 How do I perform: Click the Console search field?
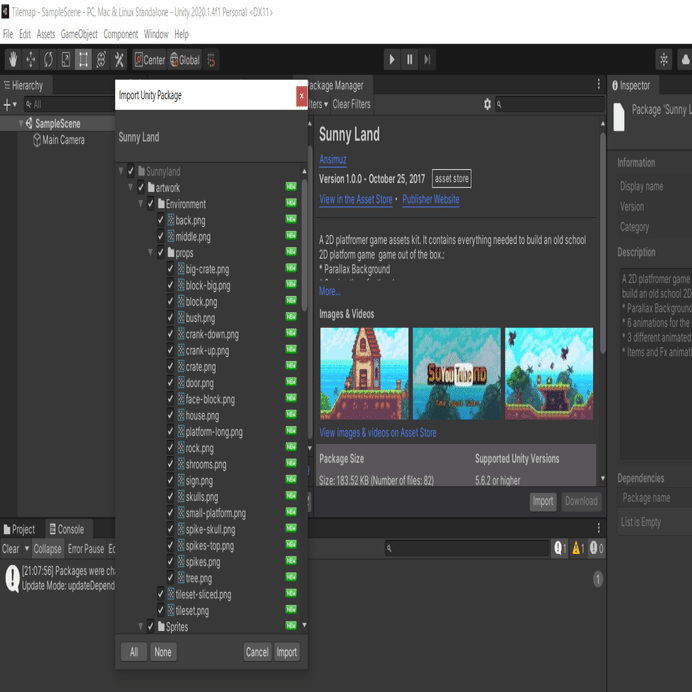tap(467, 548)
